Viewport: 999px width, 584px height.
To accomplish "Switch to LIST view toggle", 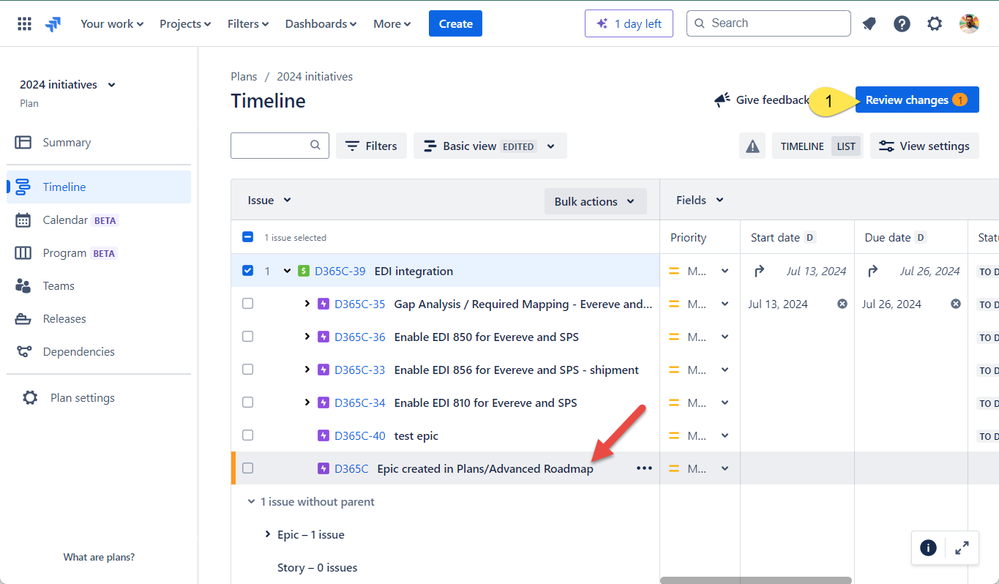I will tap(846, 146).
